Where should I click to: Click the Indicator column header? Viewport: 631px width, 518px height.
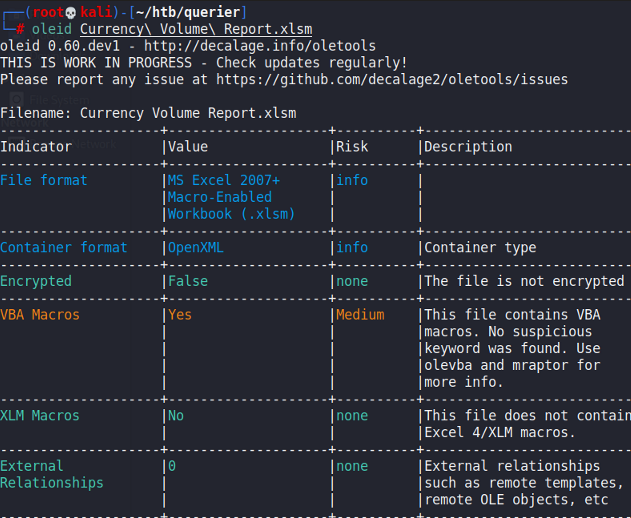point(36,147)
